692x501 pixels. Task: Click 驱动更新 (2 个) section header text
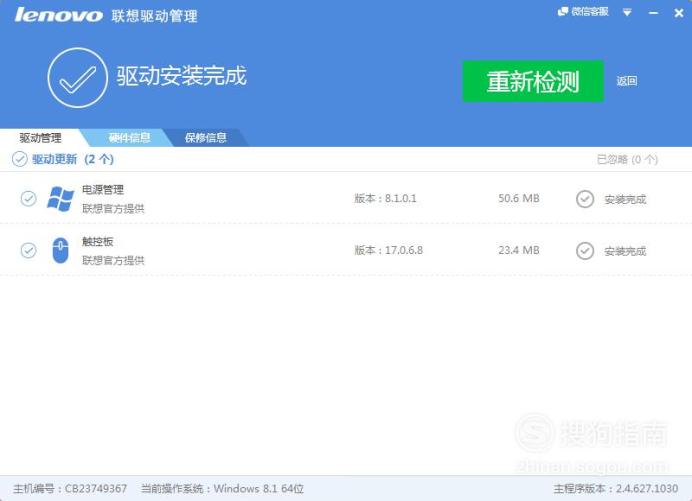coord(73,159)
